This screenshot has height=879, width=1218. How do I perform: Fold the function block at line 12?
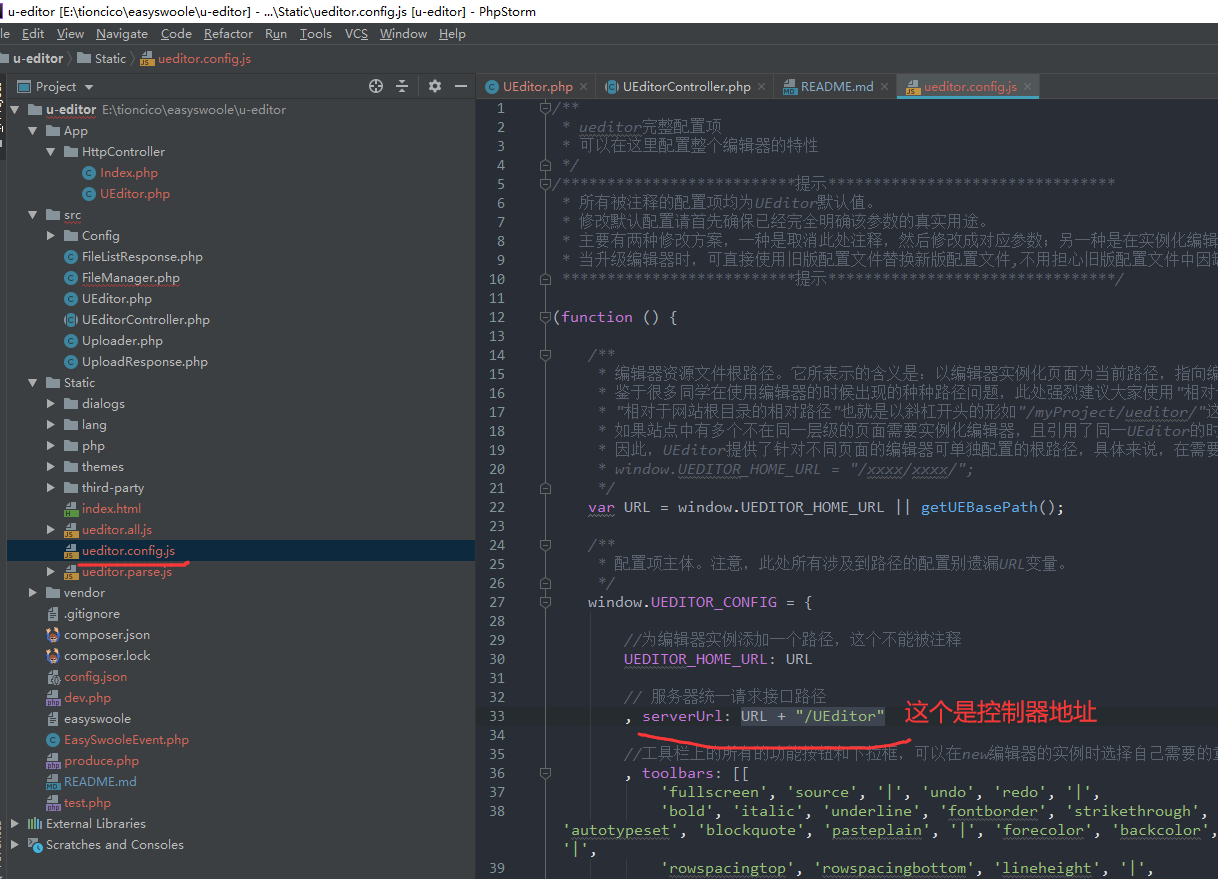pos(545,317)
